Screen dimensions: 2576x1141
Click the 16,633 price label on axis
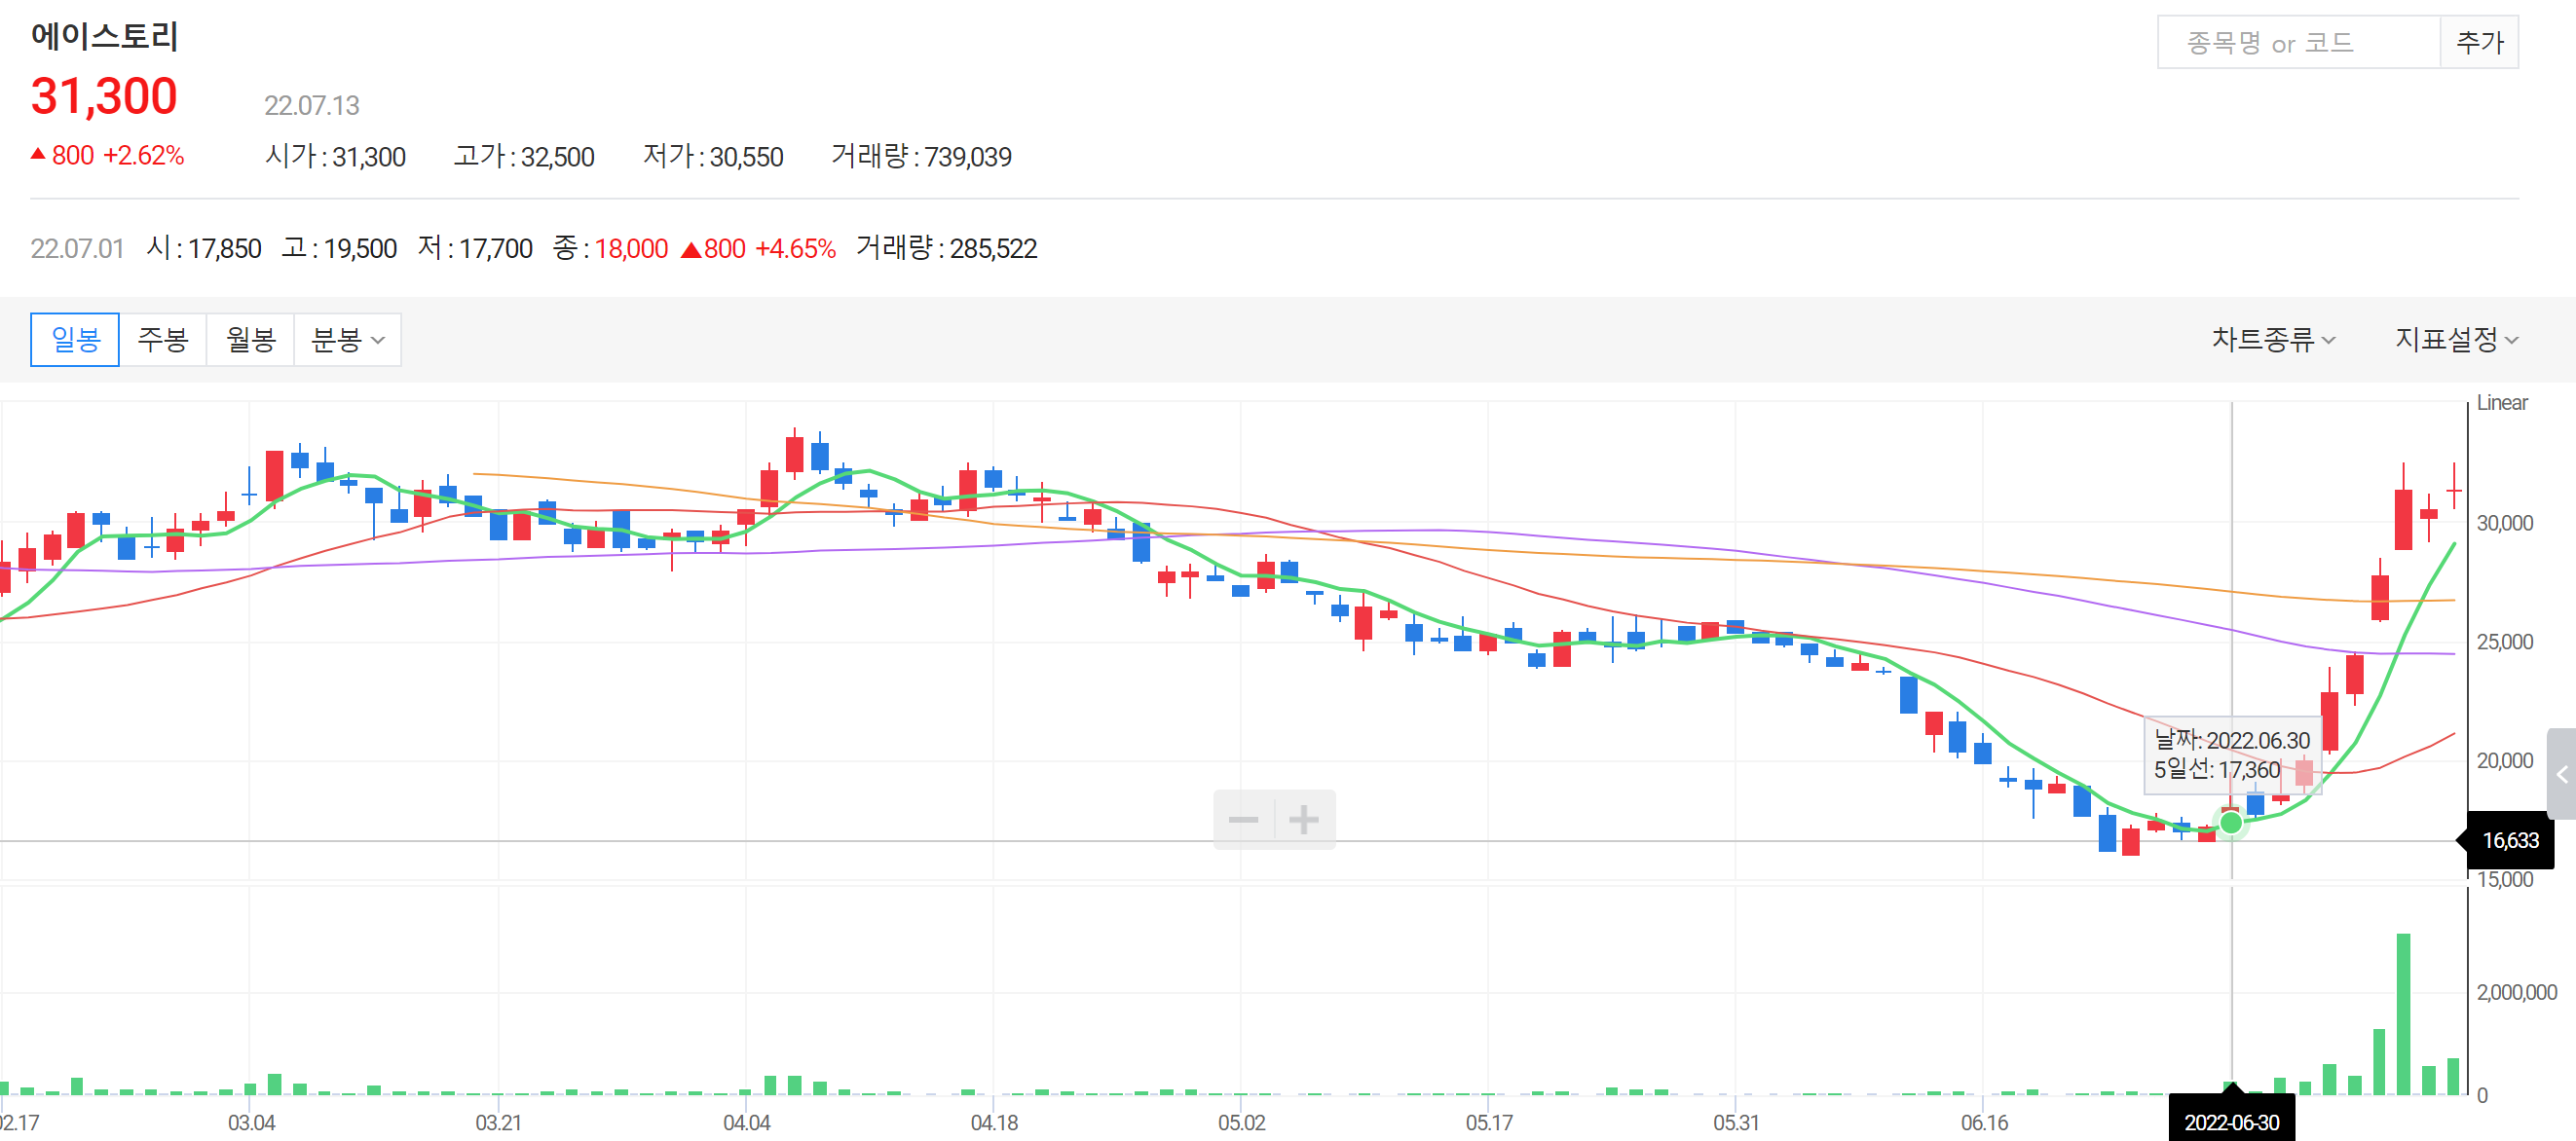2510,841
